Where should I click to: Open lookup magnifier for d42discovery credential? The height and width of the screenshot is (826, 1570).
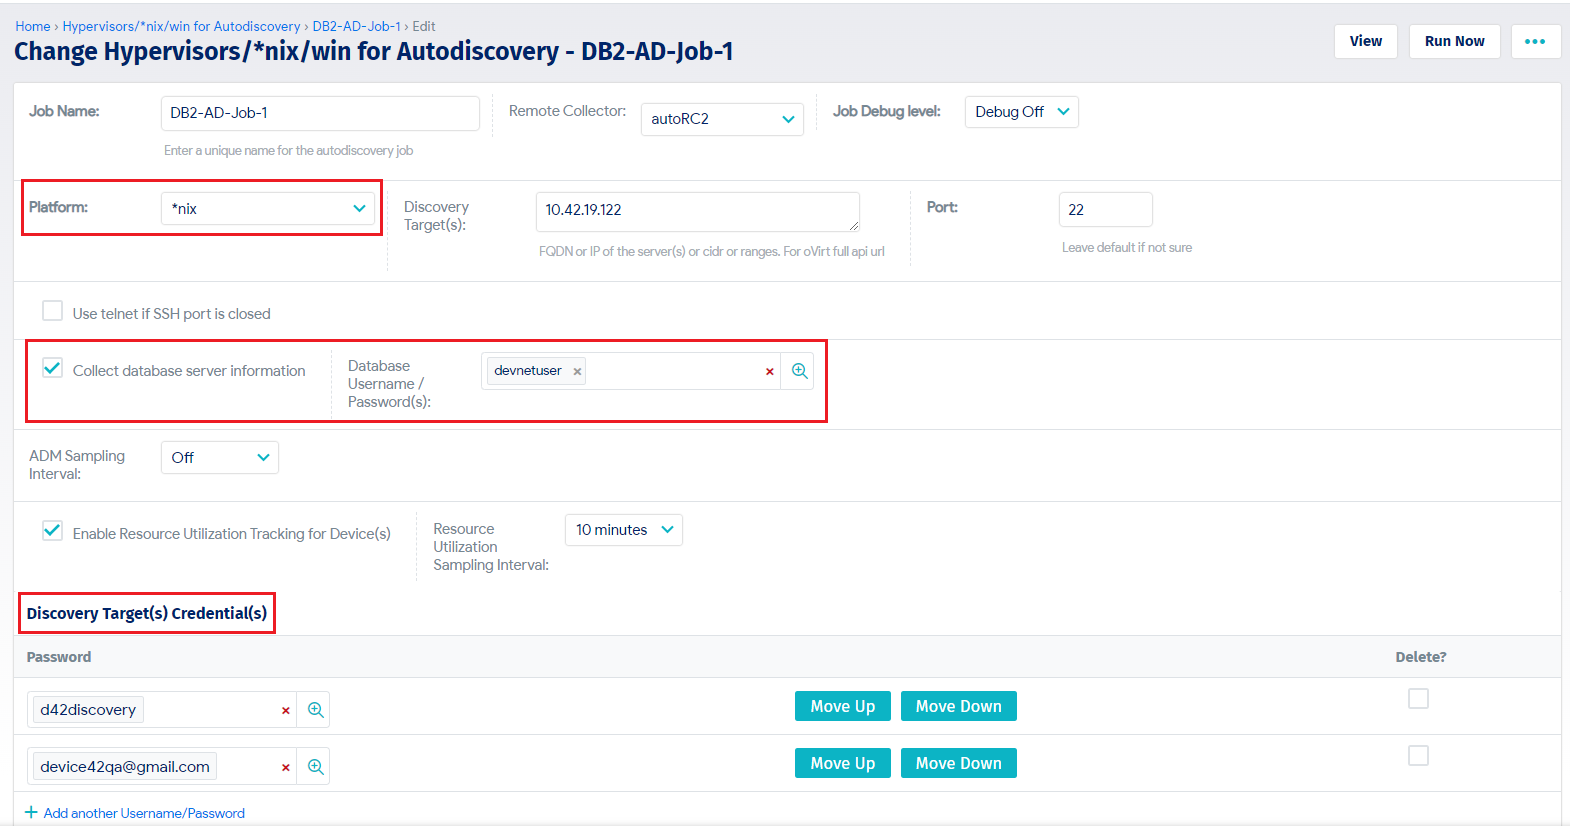pyautogui.click(x=315, y=710)
